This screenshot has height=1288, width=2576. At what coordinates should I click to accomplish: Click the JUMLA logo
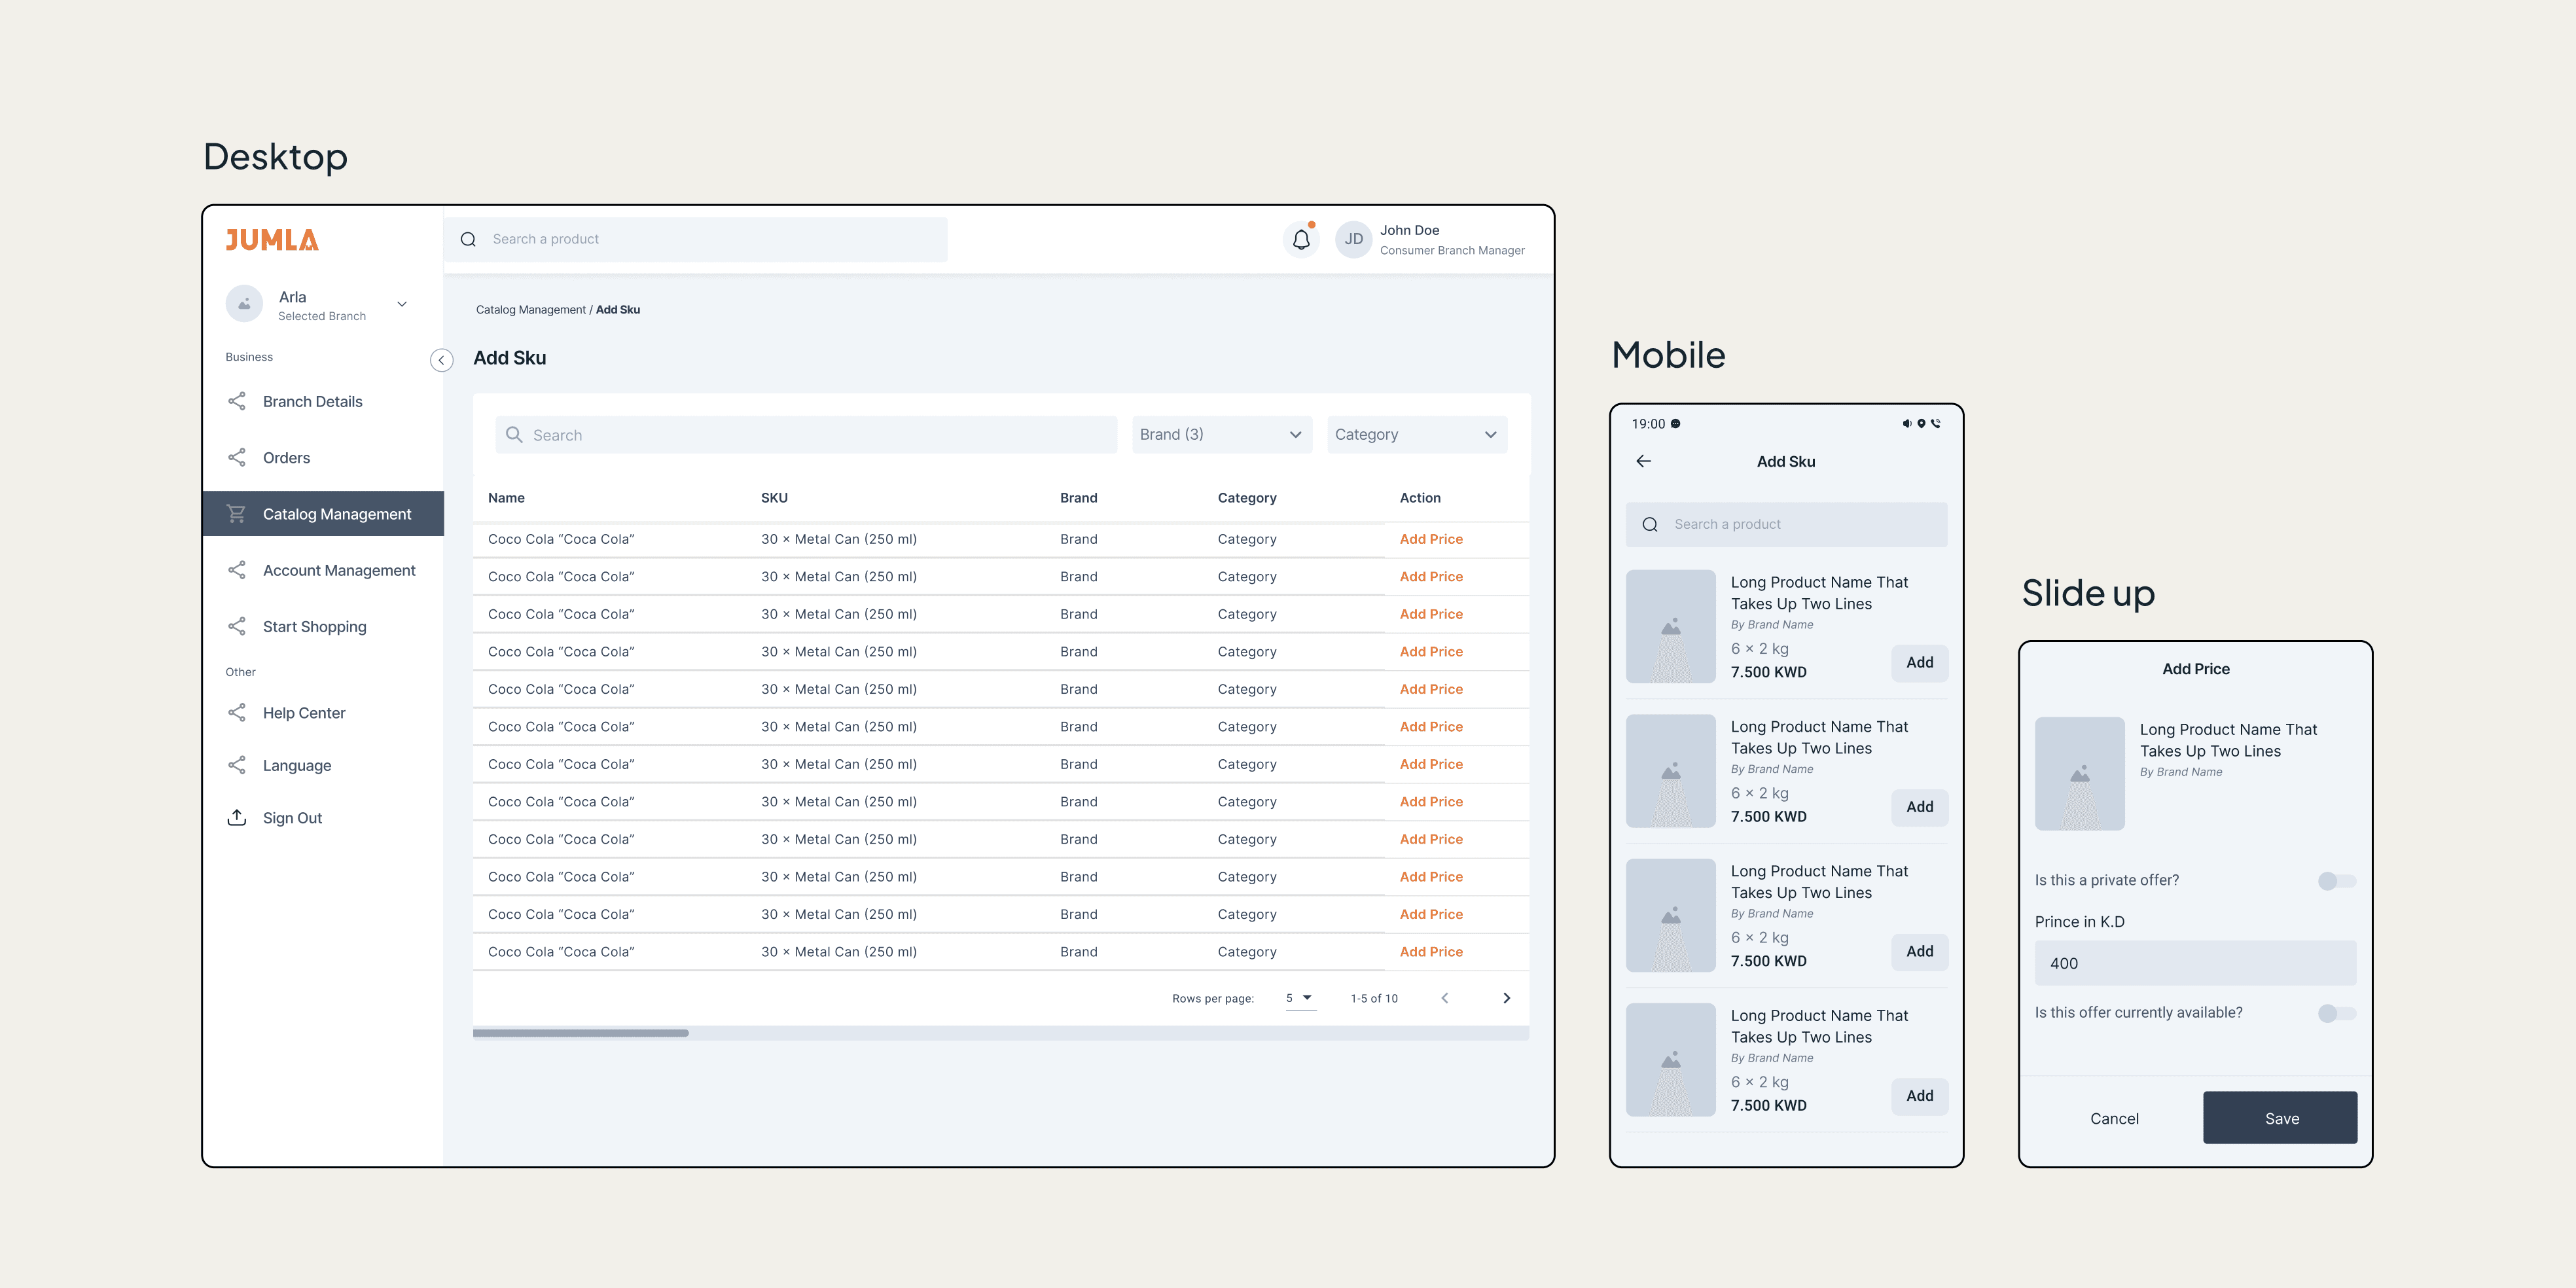272,240
